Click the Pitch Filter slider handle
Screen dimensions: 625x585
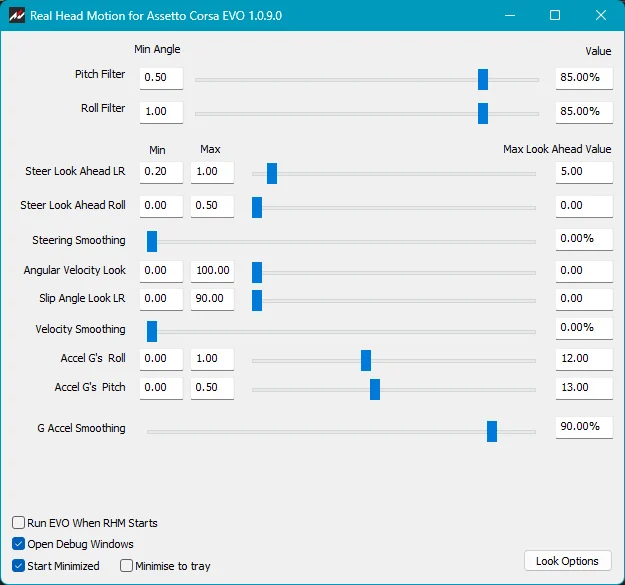click(x=483, y=79)
